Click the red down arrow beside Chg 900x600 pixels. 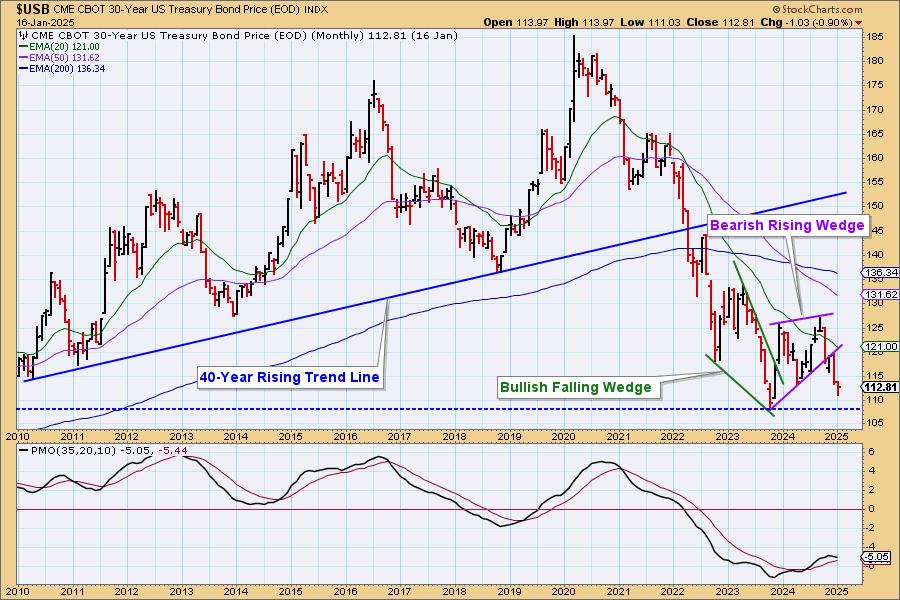pyautogui.click(x=888, y=21)
